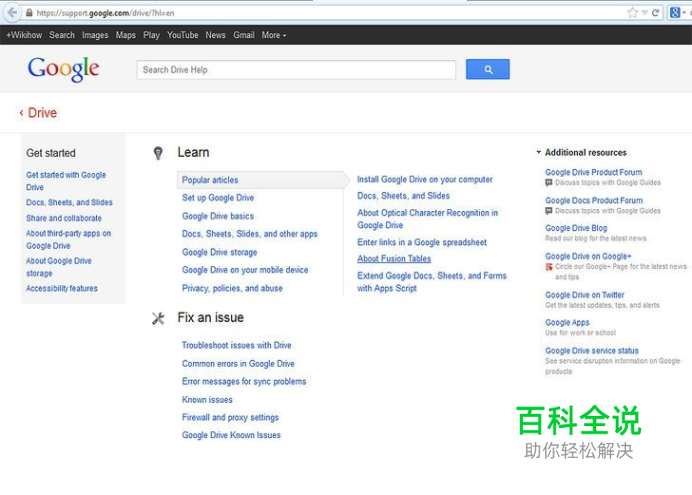This screenshot has height=495, width=692.
Task: Open +Wikihow in the top bar
Action: pos(24,35)
